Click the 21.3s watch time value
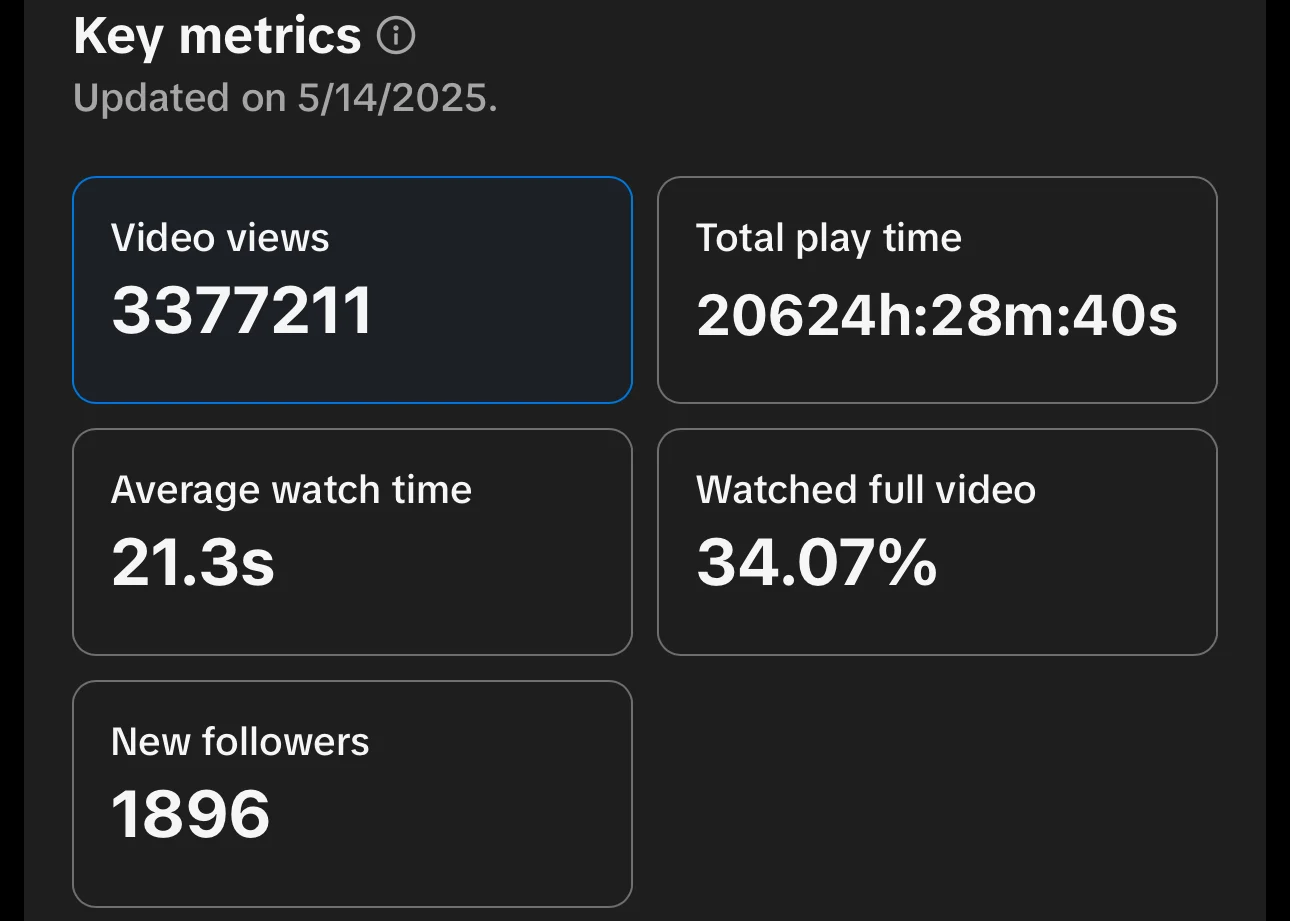The width and height of the screenshot is (1290, 921). click(x=193, y=562)
